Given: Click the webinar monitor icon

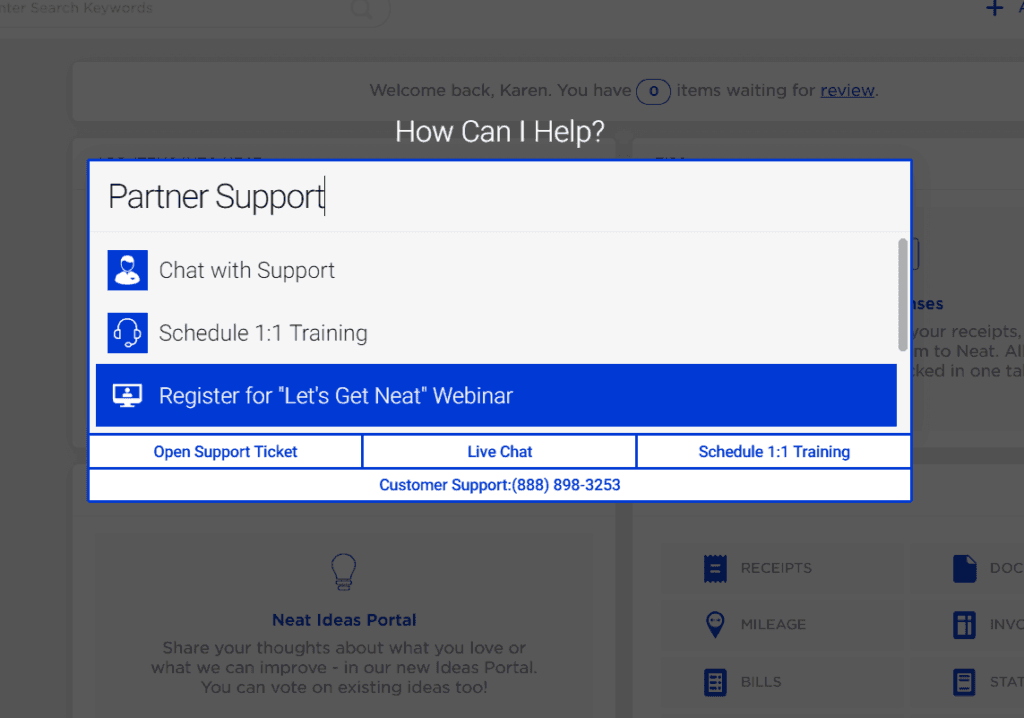Looking at the screenshot, I should [x=127, y=395].
